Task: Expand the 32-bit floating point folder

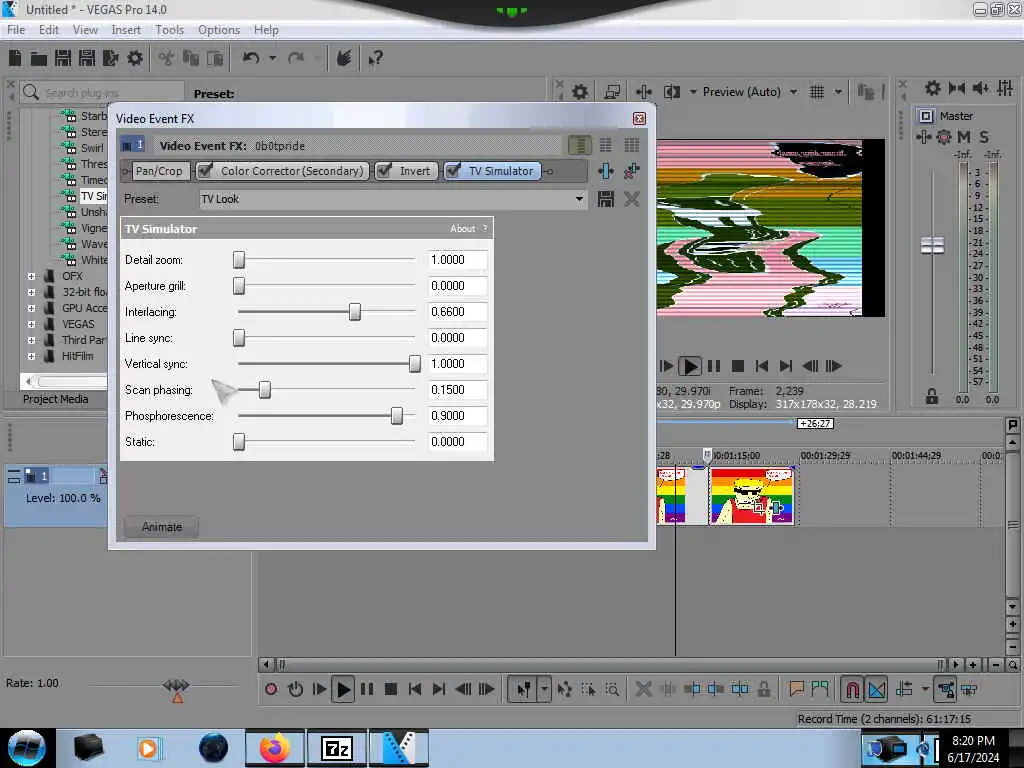Action: point(31,292)
